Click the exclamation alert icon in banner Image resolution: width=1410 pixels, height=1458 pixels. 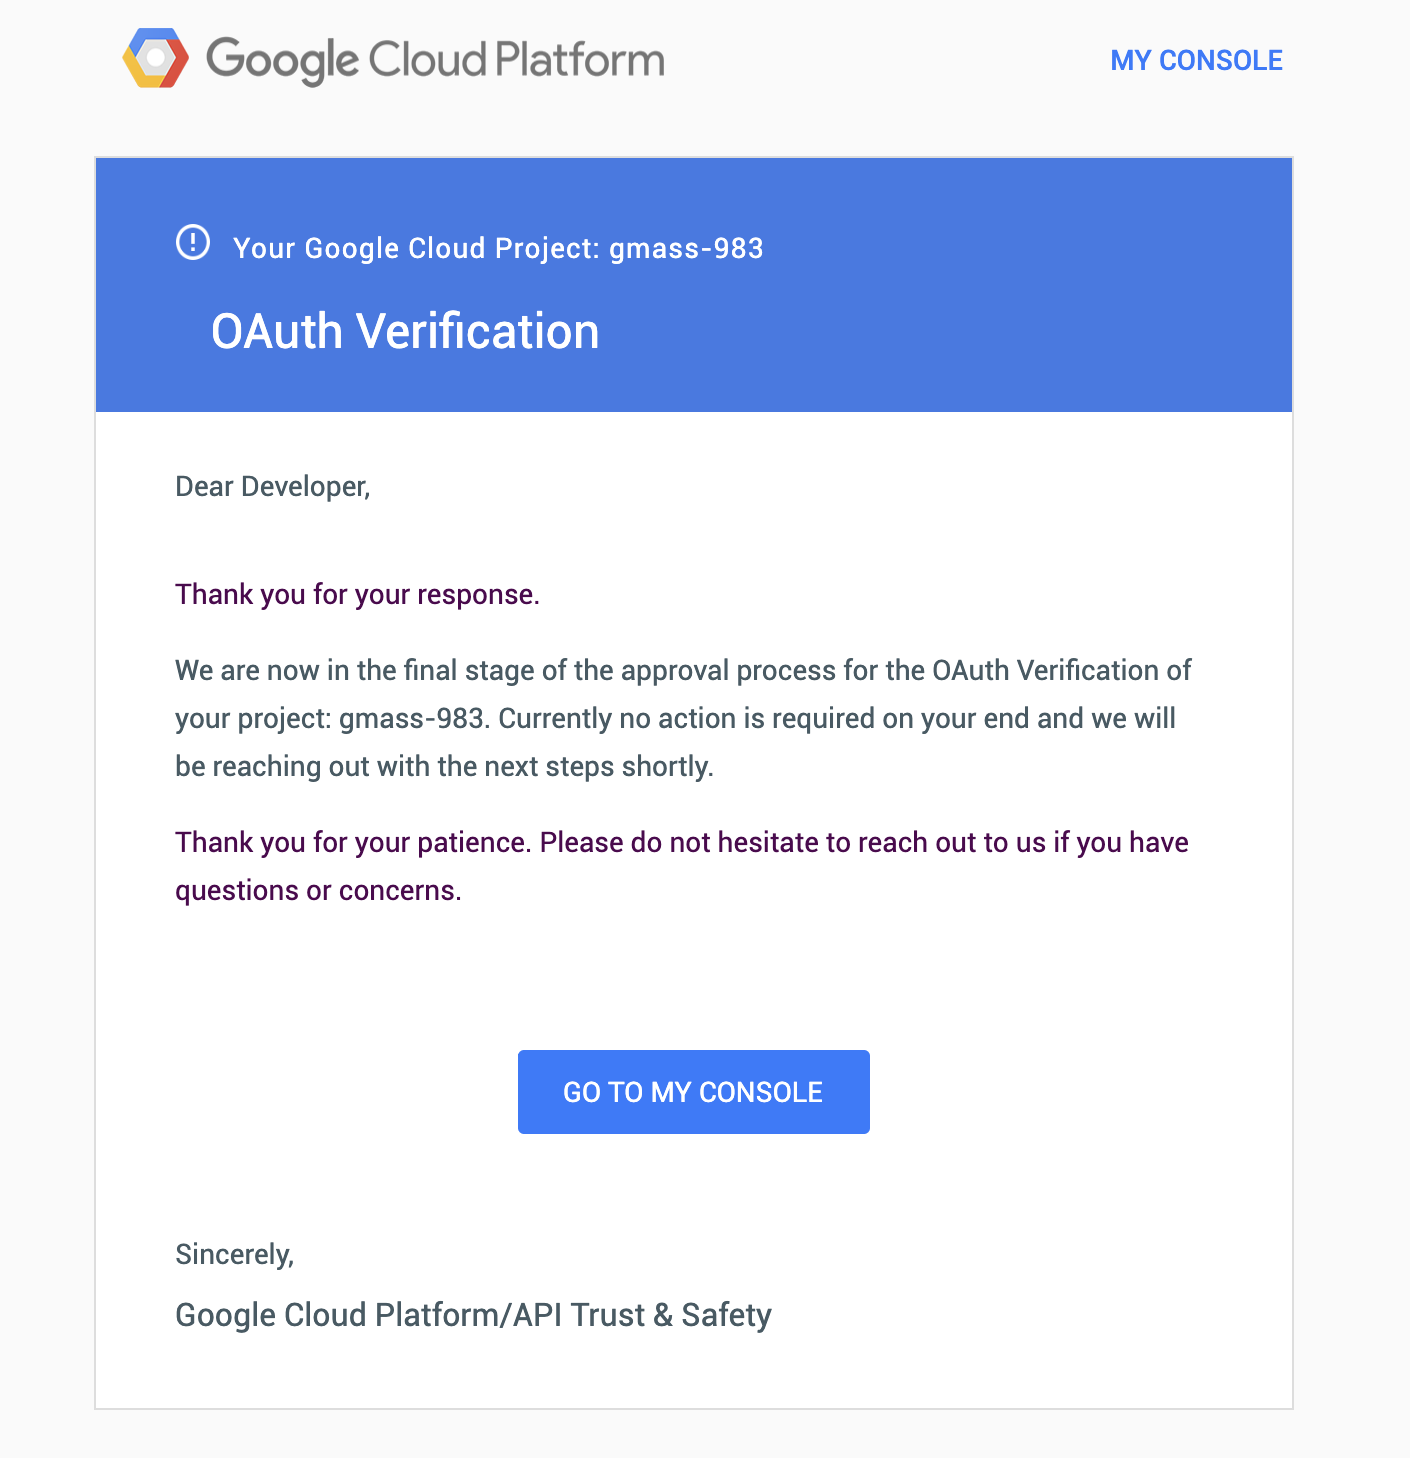tap(193, 242)
